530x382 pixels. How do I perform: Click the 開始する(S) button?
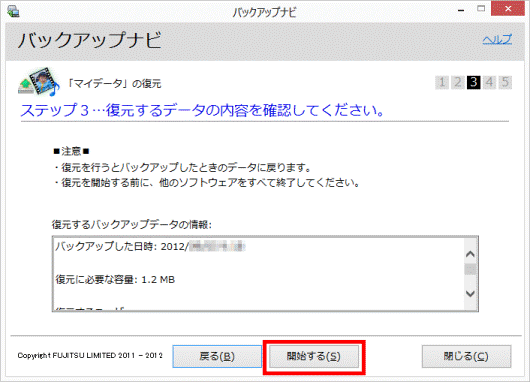(314, 356)
